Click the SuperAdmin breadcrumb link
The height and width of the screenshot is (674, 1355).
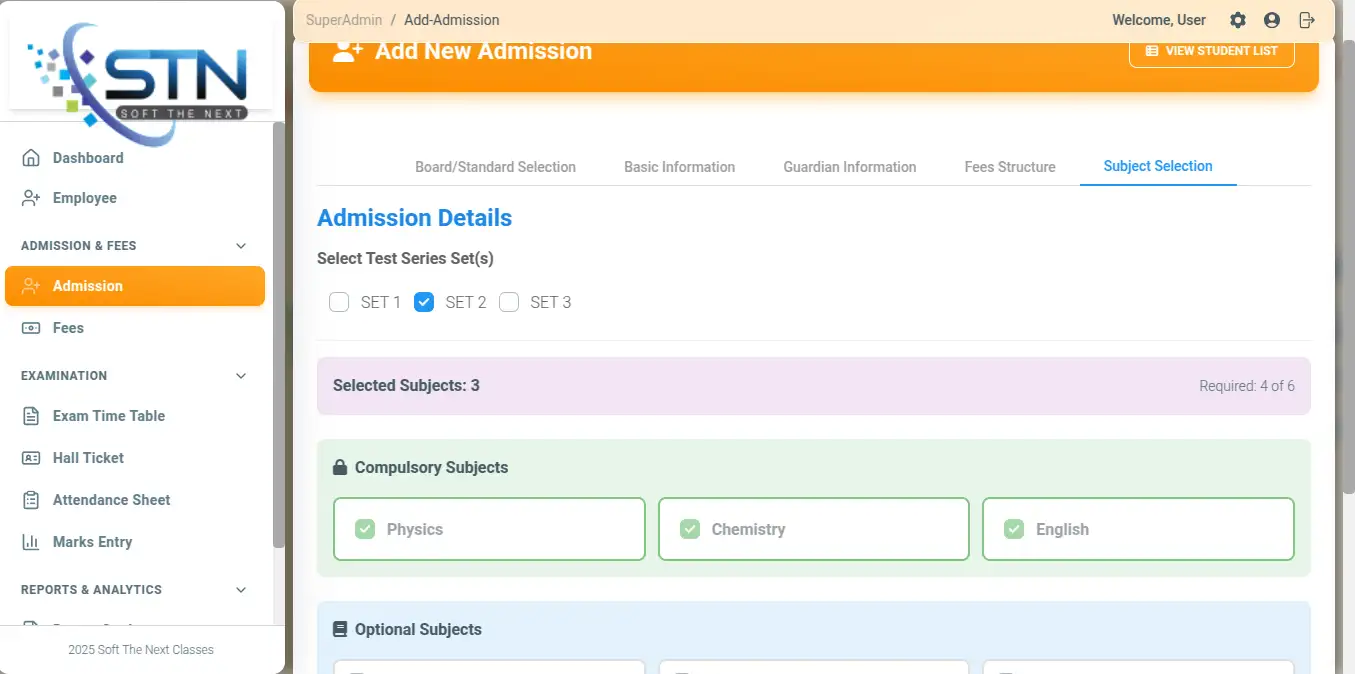pos(344,20)
